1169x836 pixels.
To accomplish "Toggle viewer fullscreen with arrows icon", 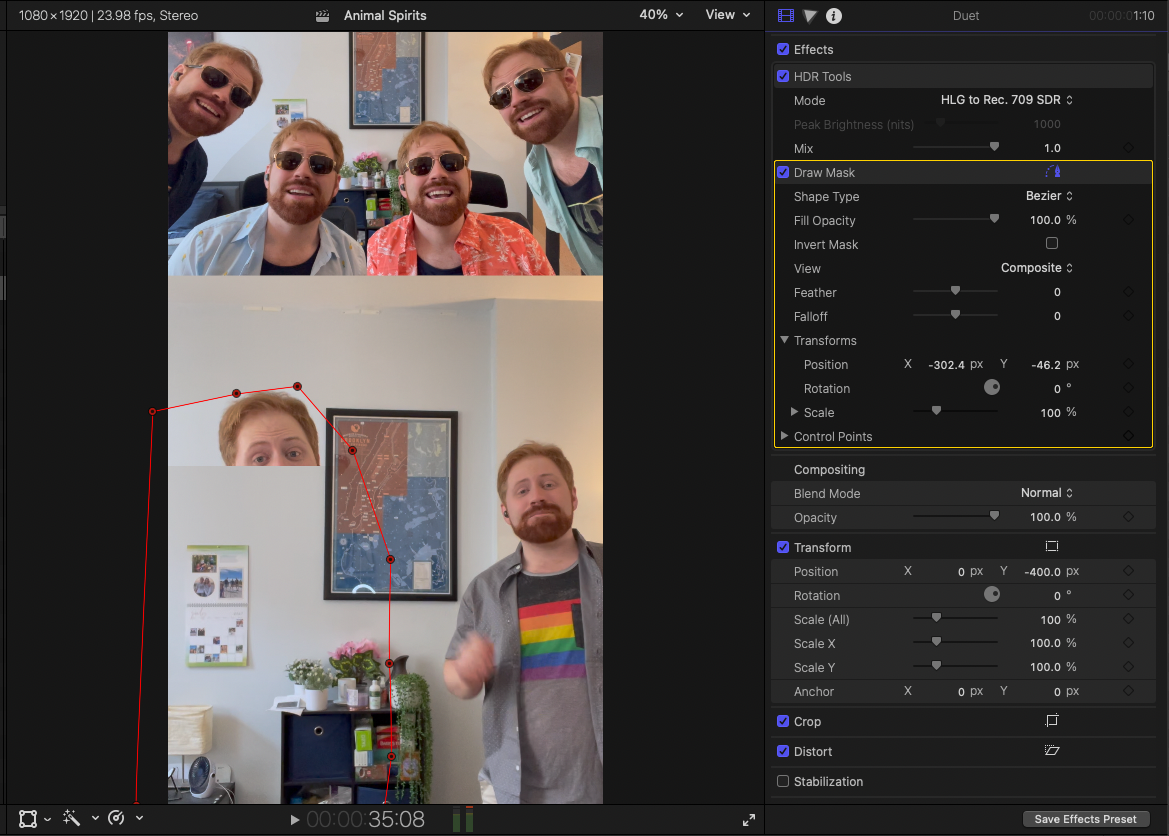I will 749,820.
